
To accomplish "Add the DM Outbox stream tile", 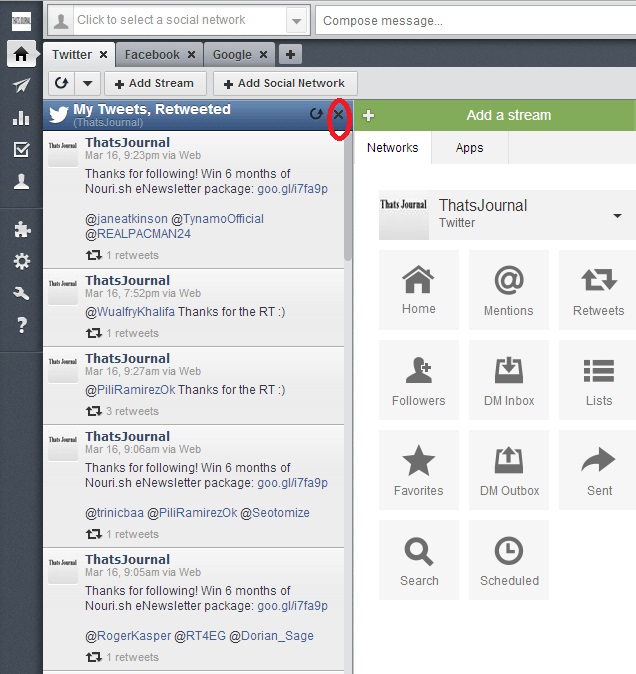I will pyautogui.click(x=509, y=470).
